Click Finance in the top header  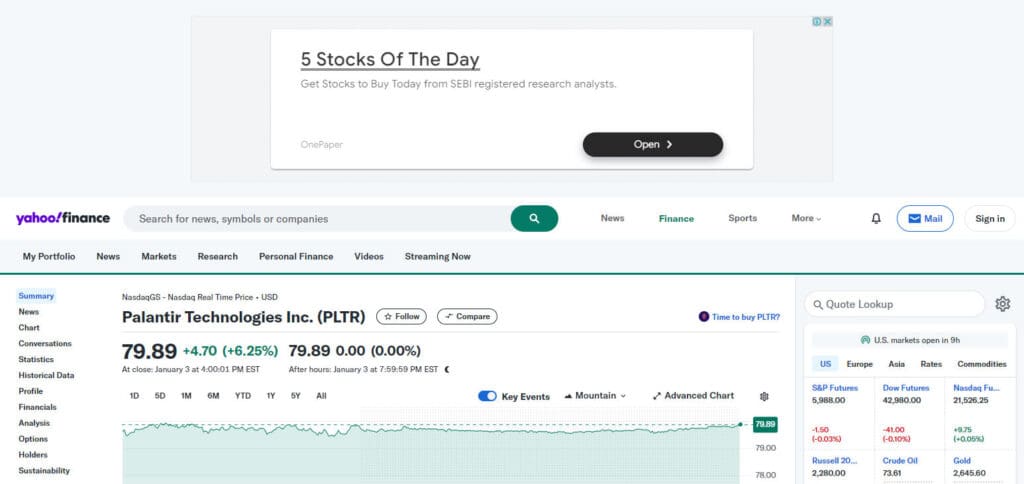pyautogui.click(x=676, y=219)
